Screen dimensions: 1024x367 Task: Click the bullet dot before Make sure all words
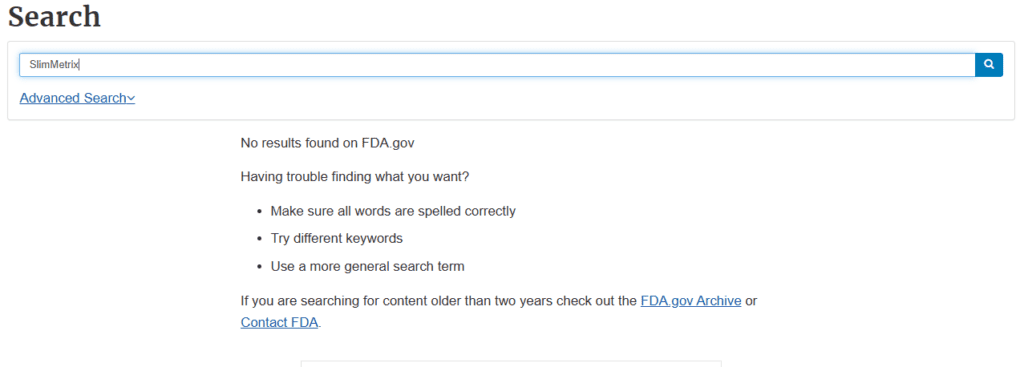pos(258,212)
